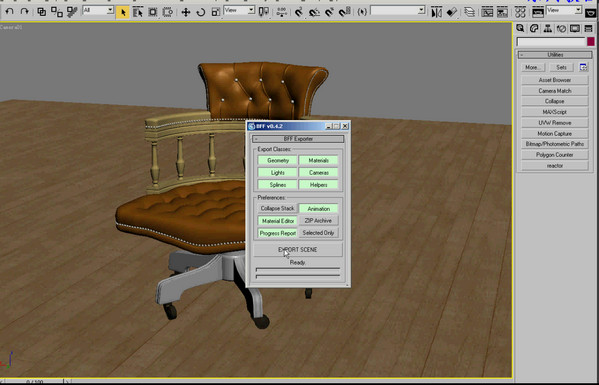Viewport: 599px width, 385px height.
Task: Open the reference coordinate View dropdown
Action: 239,10
